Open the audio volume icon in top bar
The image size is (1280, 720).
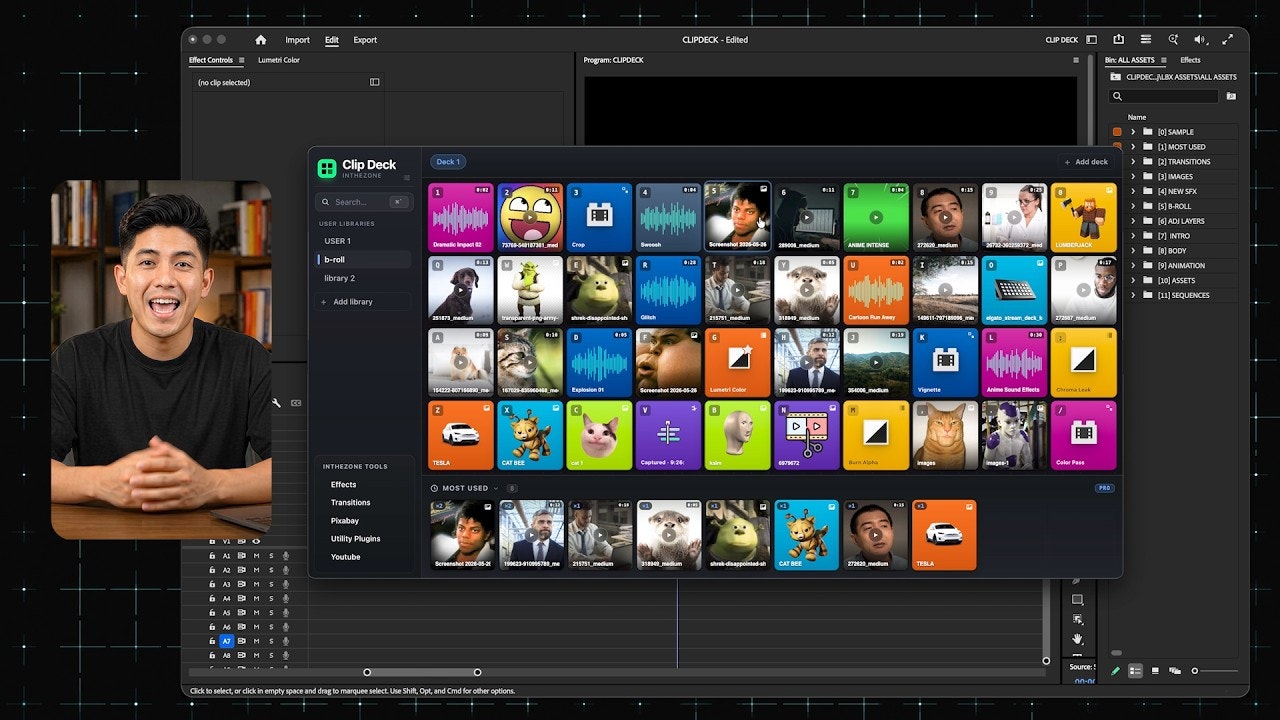(1199, 40)
